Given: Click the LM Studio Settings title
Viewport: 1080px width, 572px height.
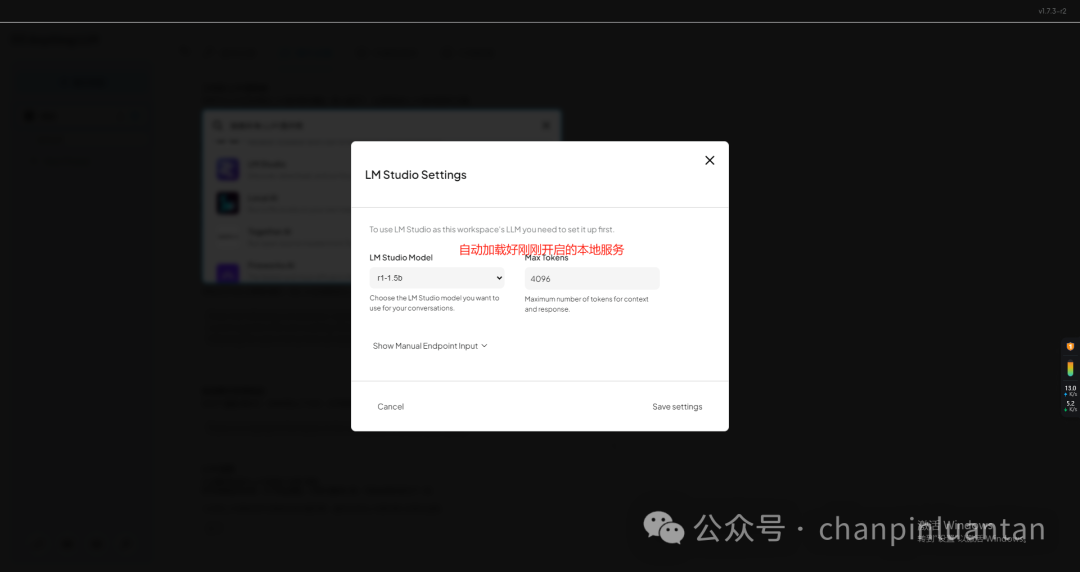Looking at the screenshot, I should [x=415, y=175].
